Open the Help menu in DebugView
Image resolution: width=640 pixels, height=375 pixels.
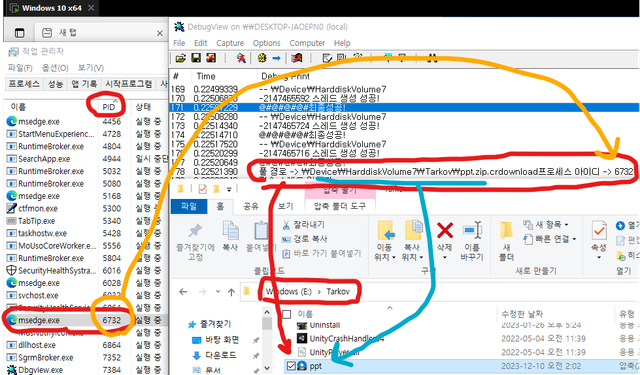coord(342,43)
